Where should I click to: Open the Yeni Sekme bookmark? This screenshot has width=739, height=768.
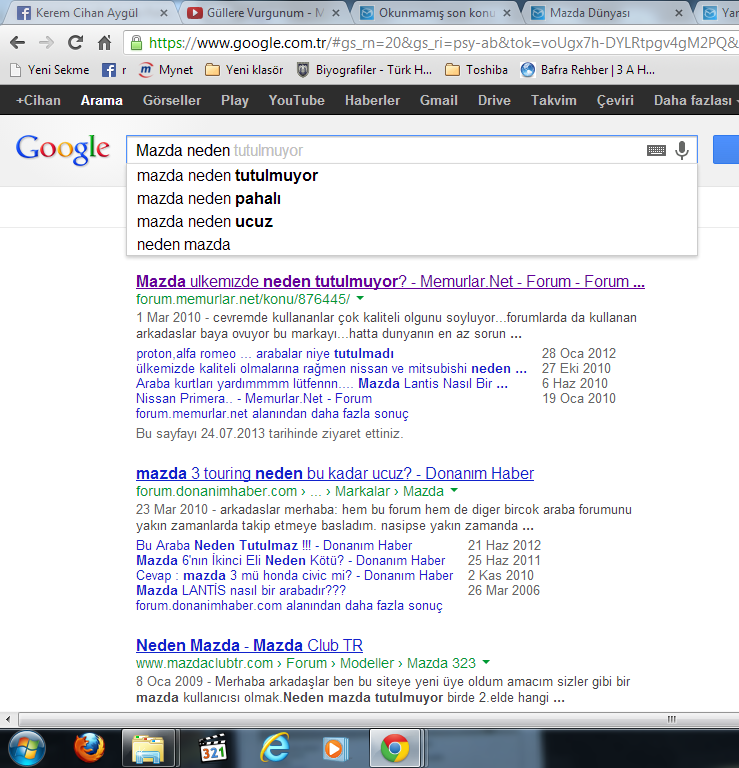pyautogui.click(x=49, y=70)
